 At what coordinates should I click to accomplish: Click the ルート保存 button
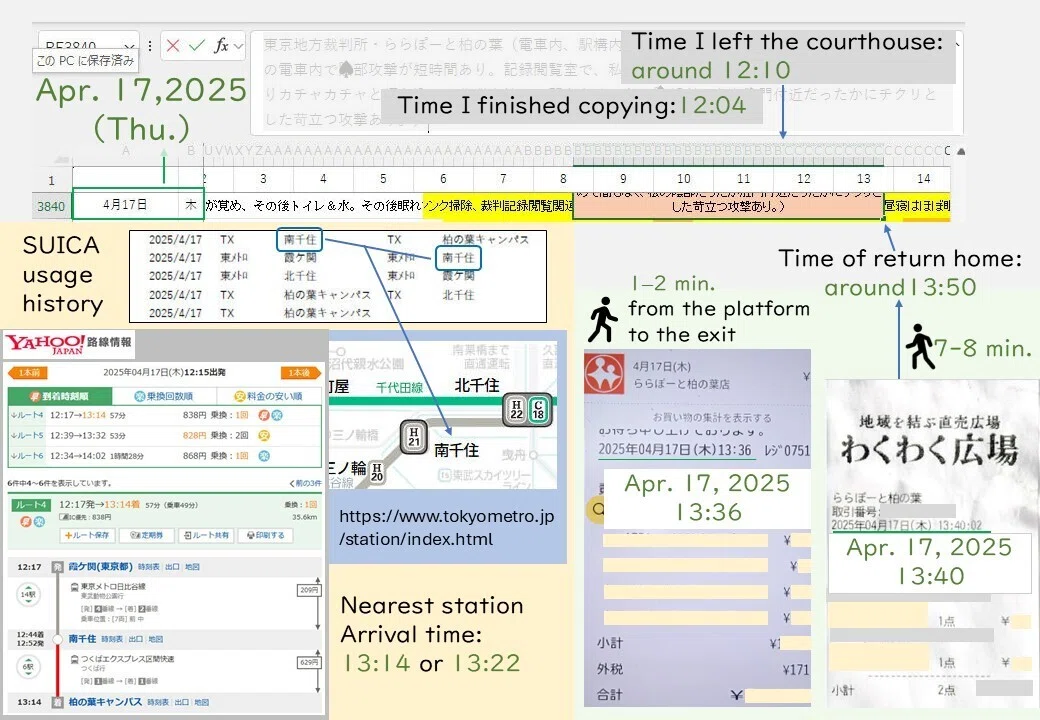pyautogui.click(x=87, y=535)
